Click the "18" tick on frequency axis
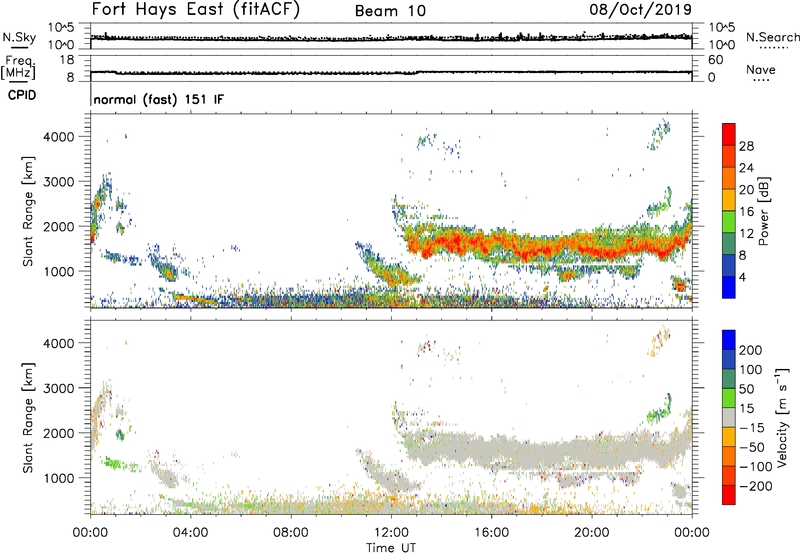 tap(67, 60)
